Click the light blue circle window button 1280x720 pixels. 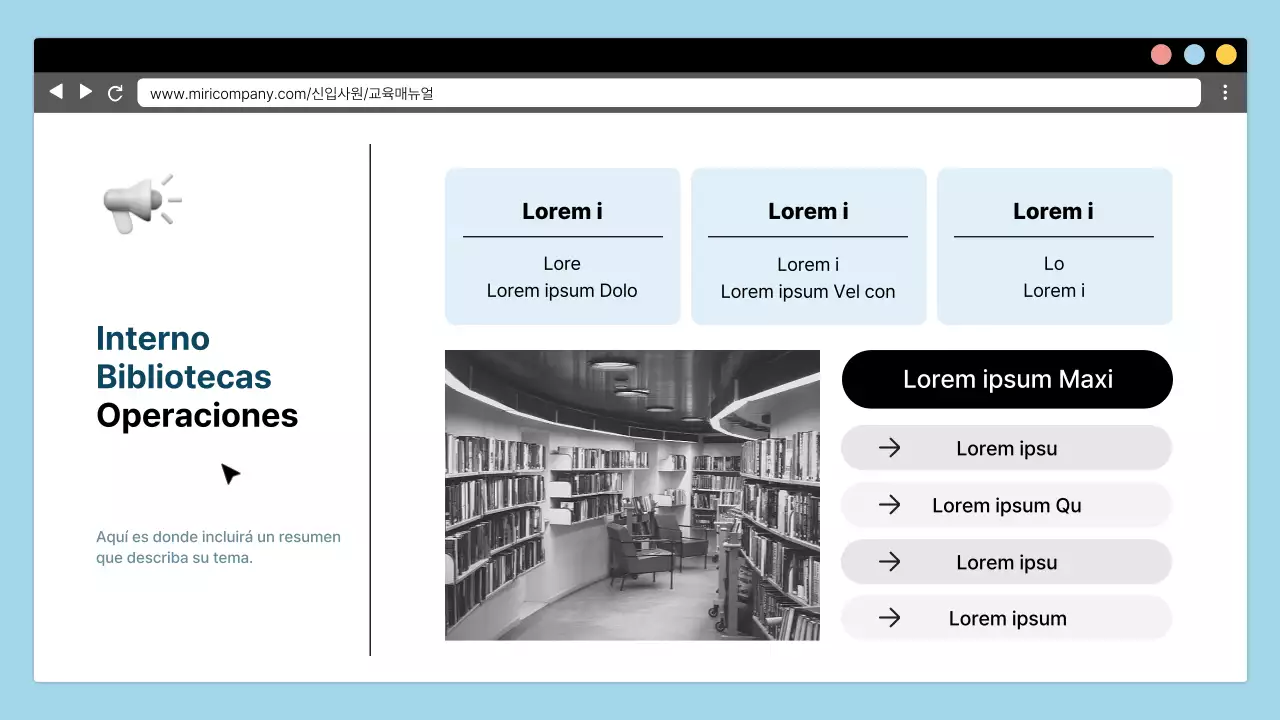click(x=1194, y=55)
